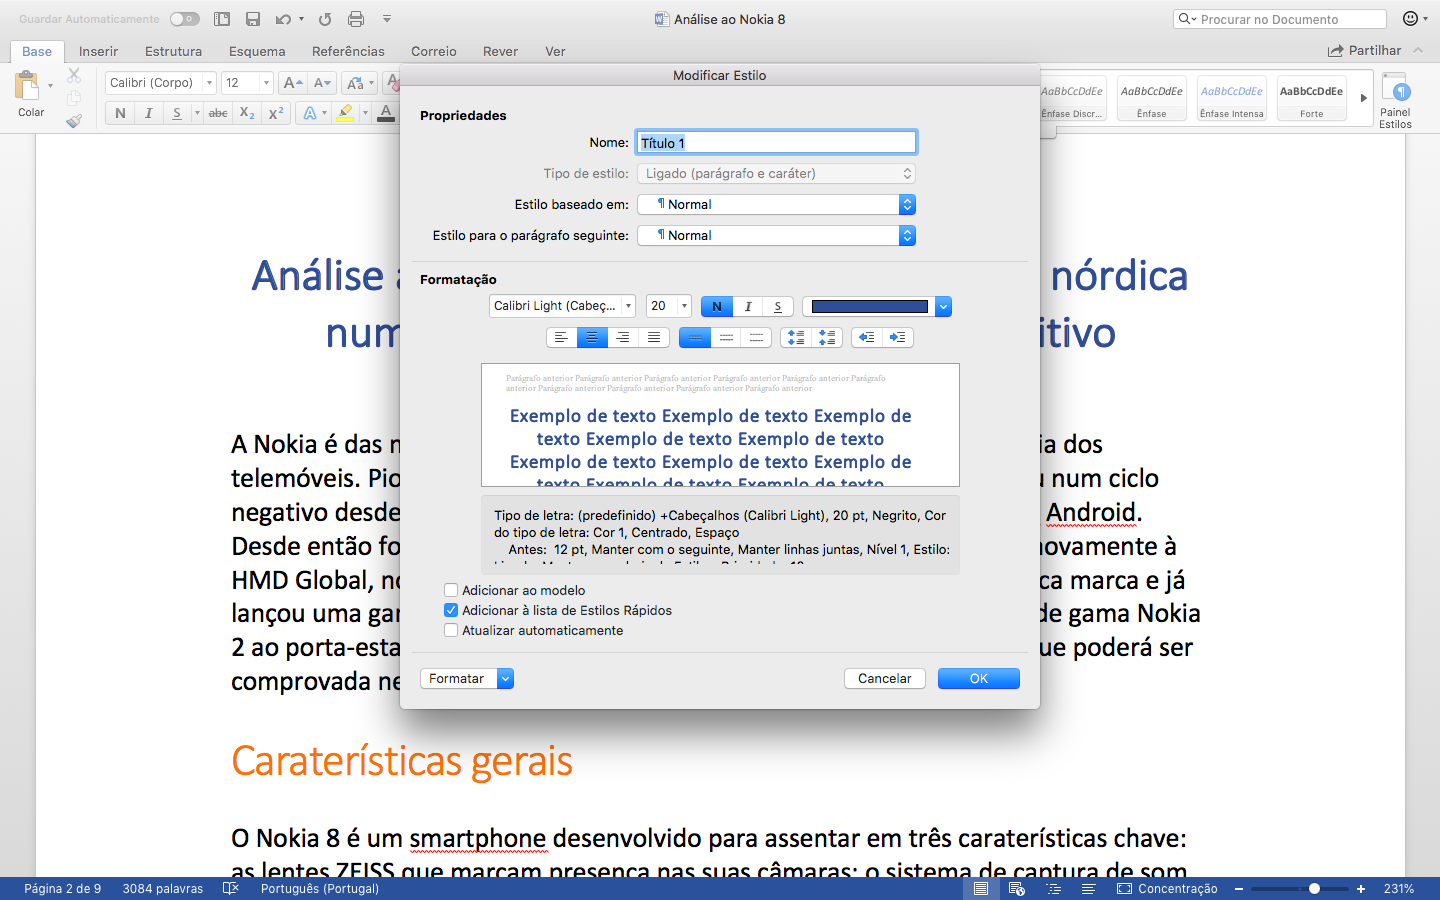The image size is (1440, 900).
Task: Toggle single line spacing in dialog
Action: tap(695, 337)
